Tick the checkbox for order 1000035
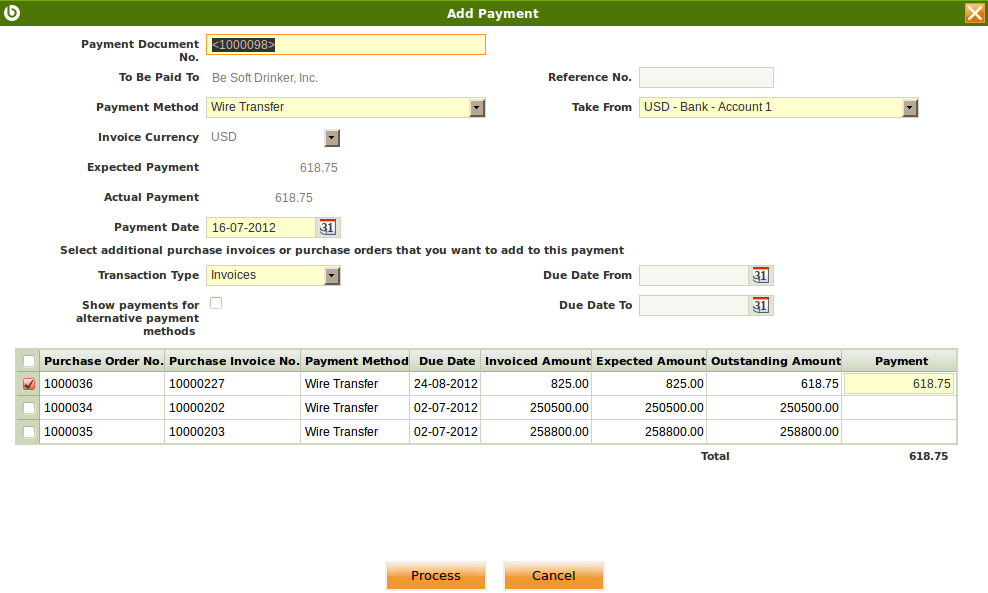The height and width of the screenshot is (593, 988). coord(29,432)
